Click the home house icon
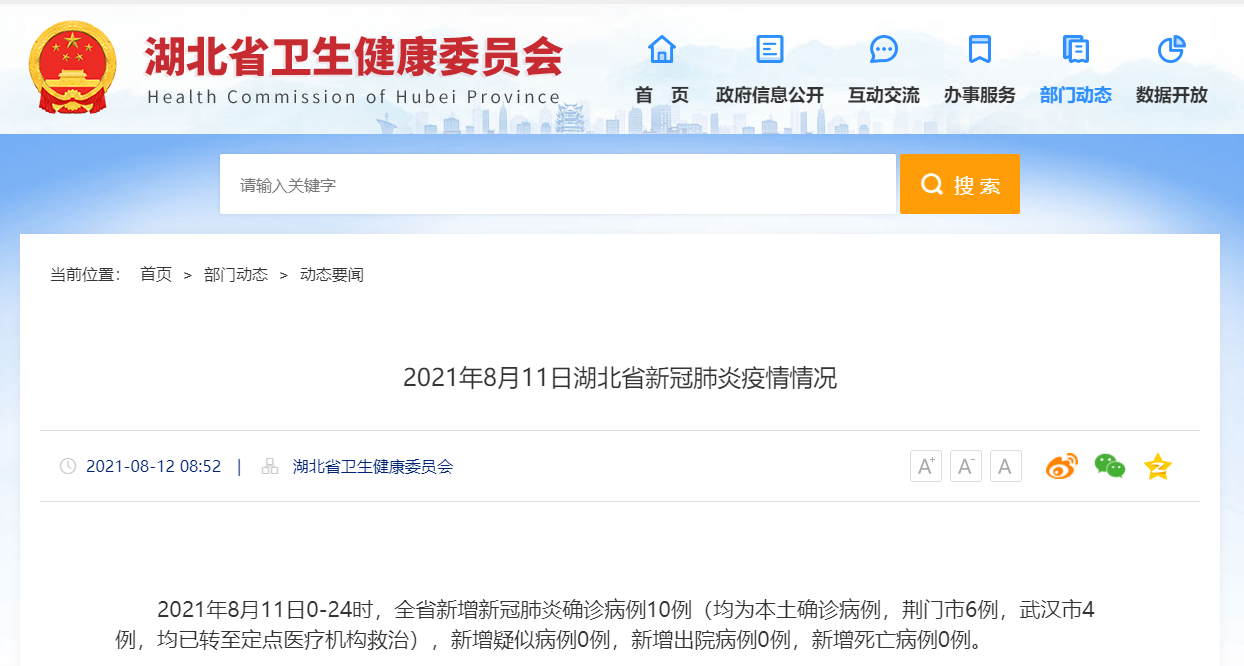This screenshot has width=1244, height=666. [662, 48]
